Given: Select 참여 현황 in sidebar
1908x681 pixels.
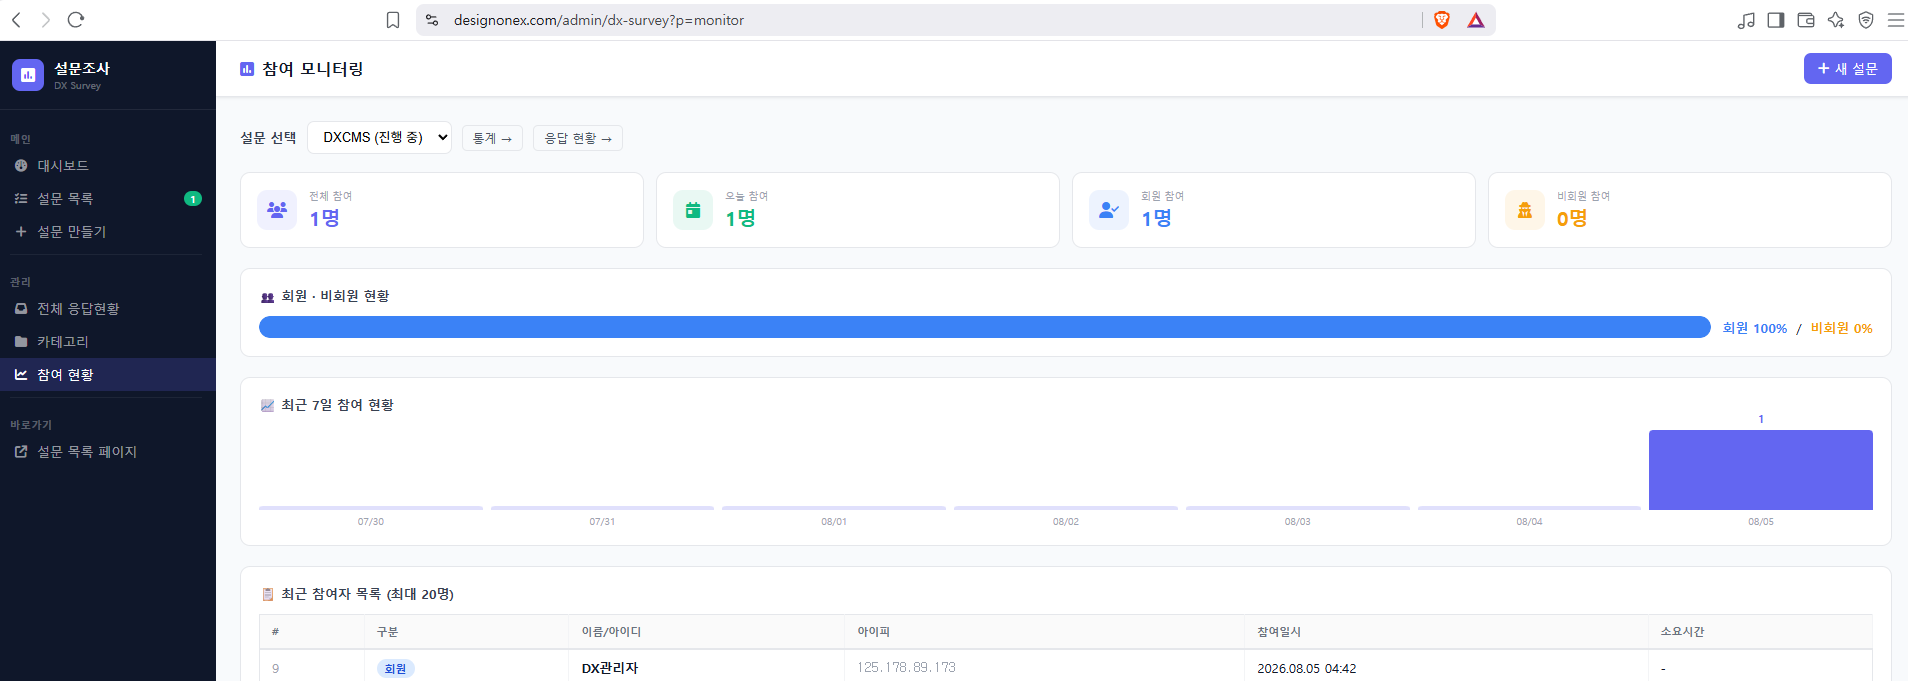Looking at the screenshot, I should tap(108, 375).
